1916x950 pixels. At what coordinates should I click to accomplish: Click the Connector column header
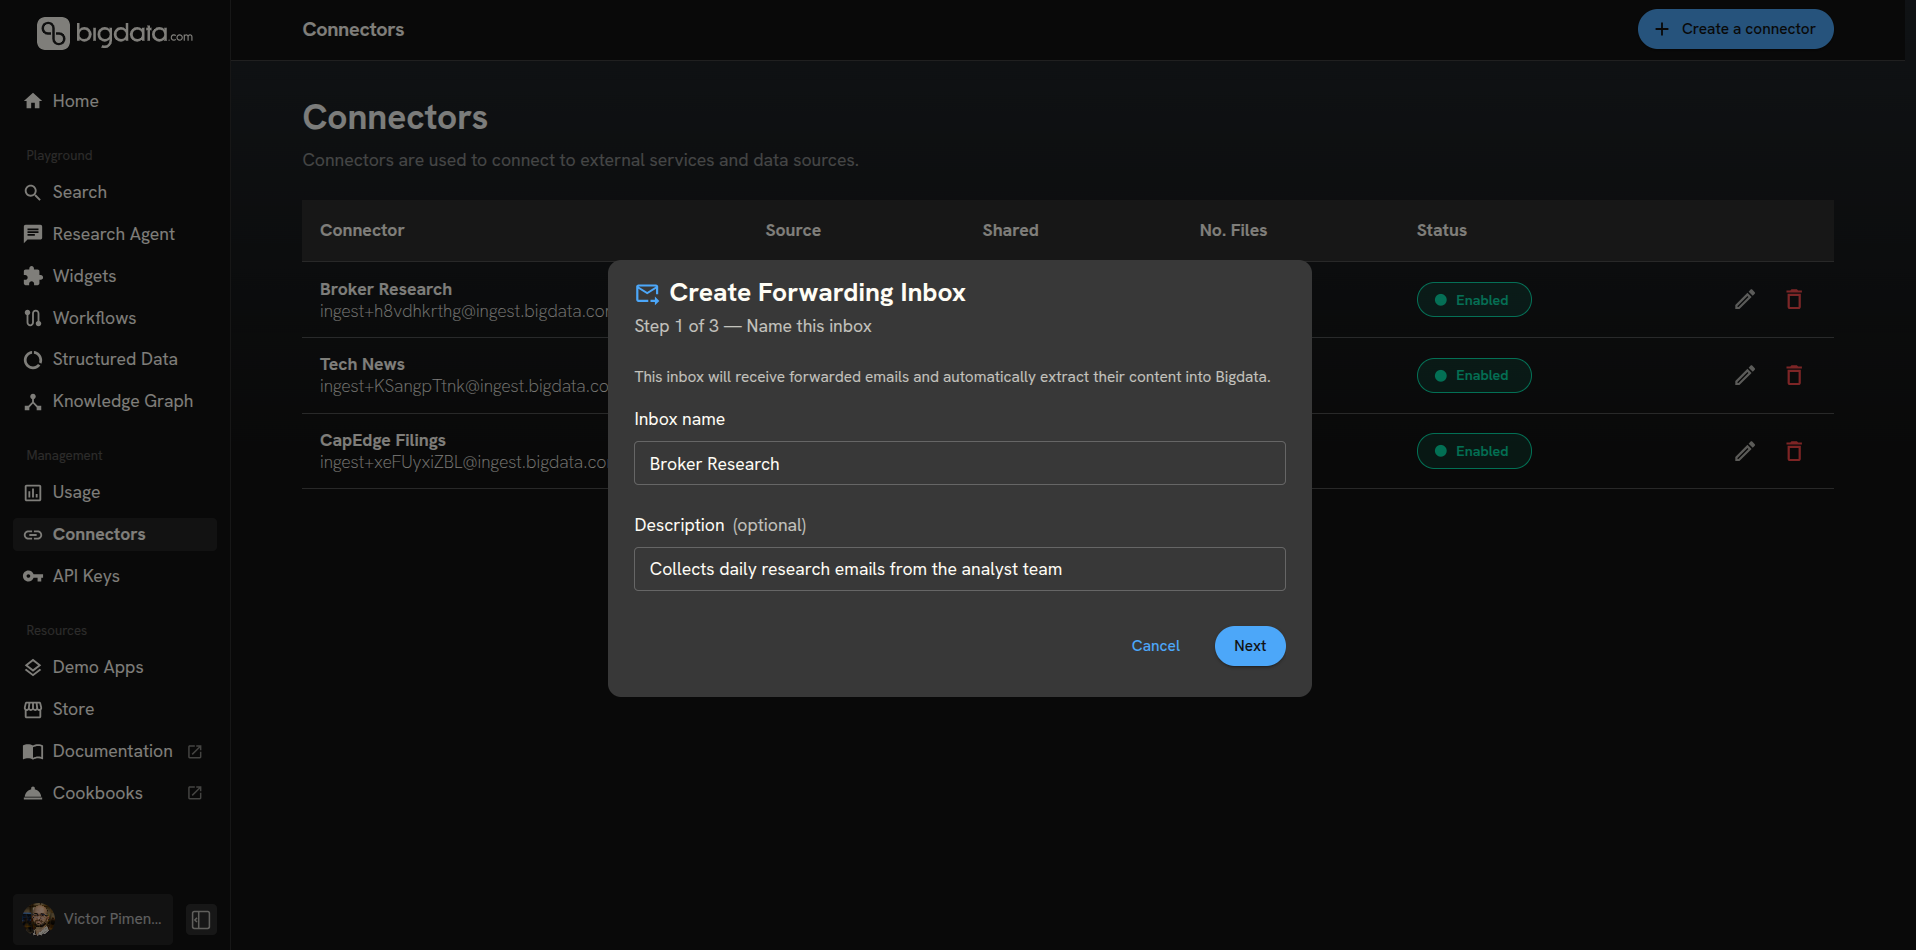click(362, 230)
